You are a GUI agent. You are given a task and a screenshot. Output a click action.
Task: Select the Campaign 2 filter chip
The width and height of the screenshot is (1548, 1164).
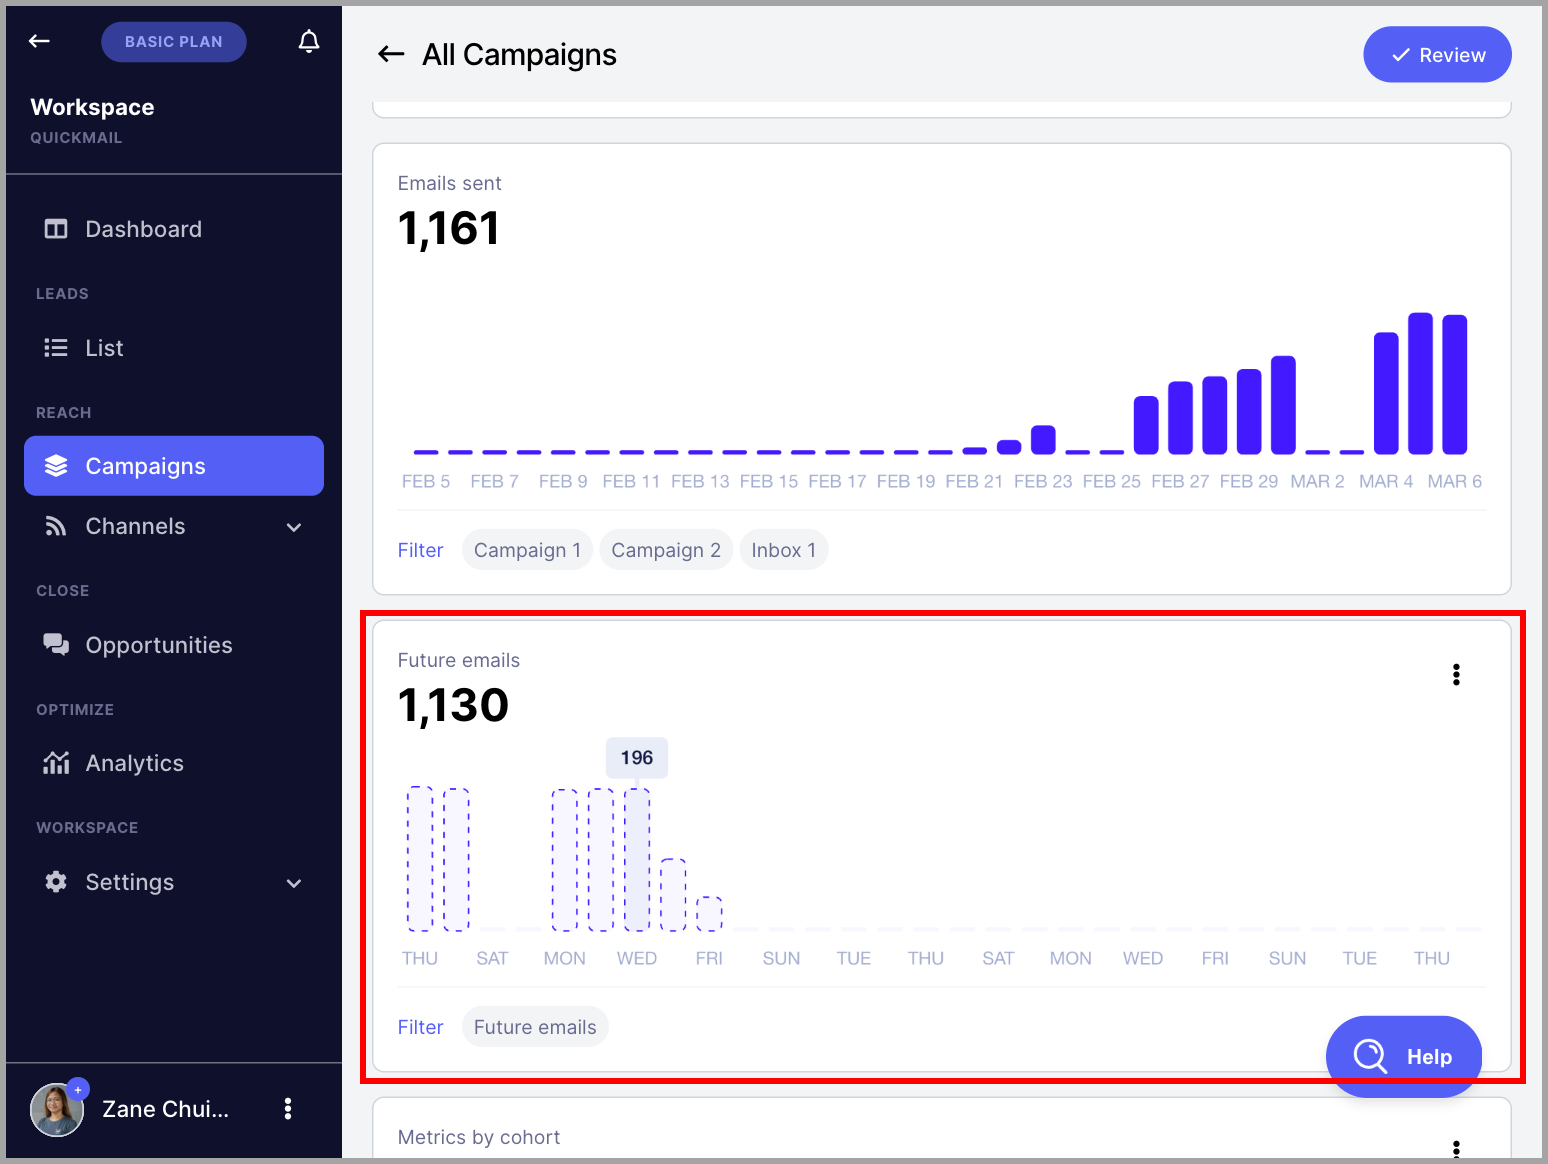coord(666,550)
